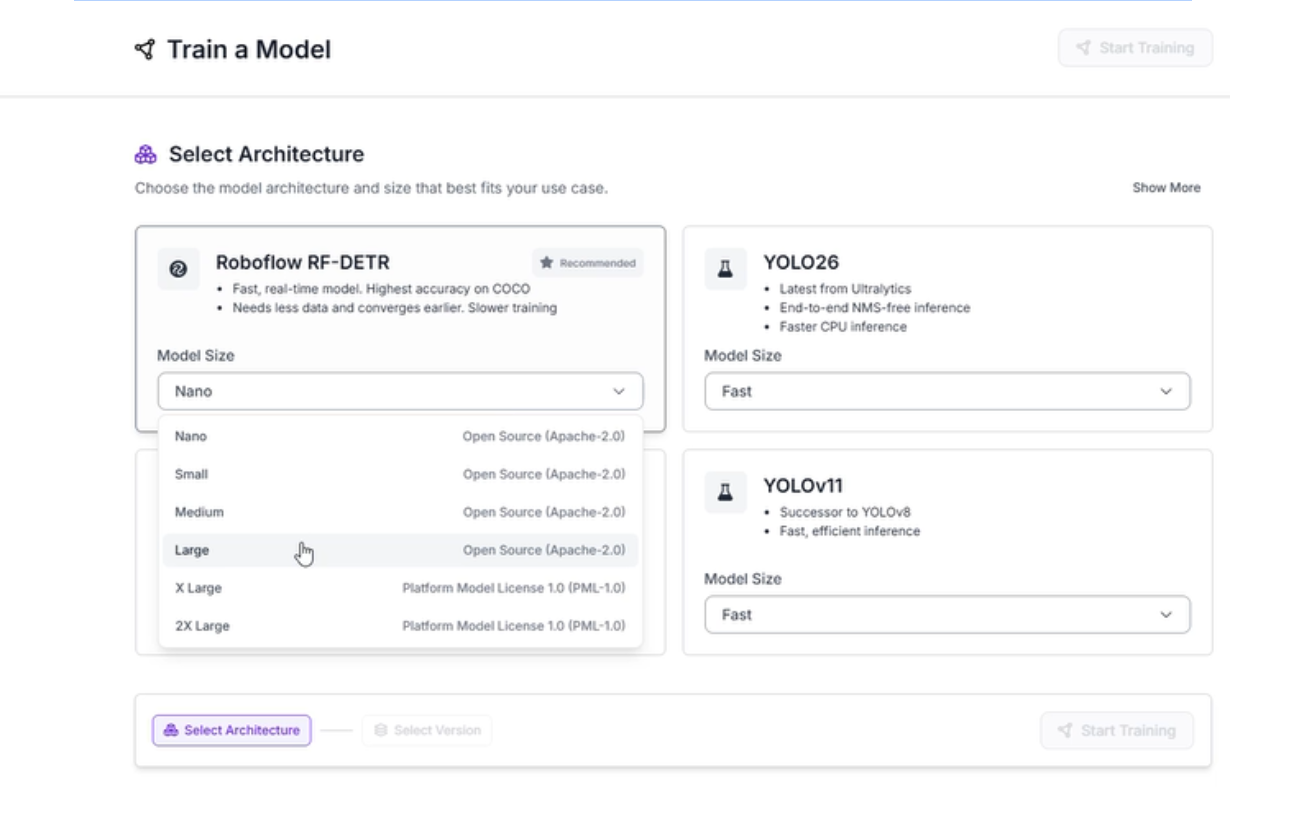Click the Select Architecture step button
The height and width of the screenshot is (816, 1302).
pos(232,730)
